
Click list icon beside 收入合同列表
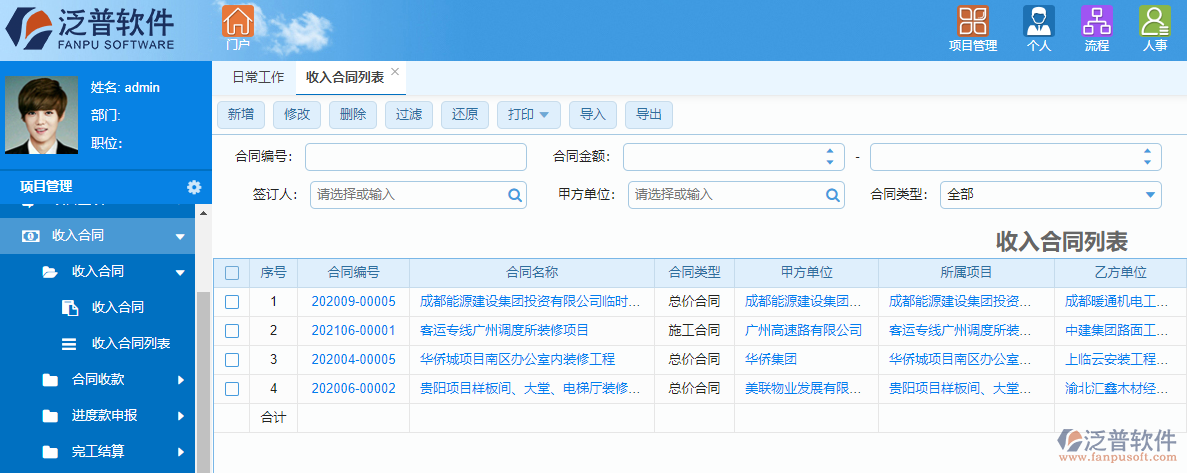click(x=69, y=344)
